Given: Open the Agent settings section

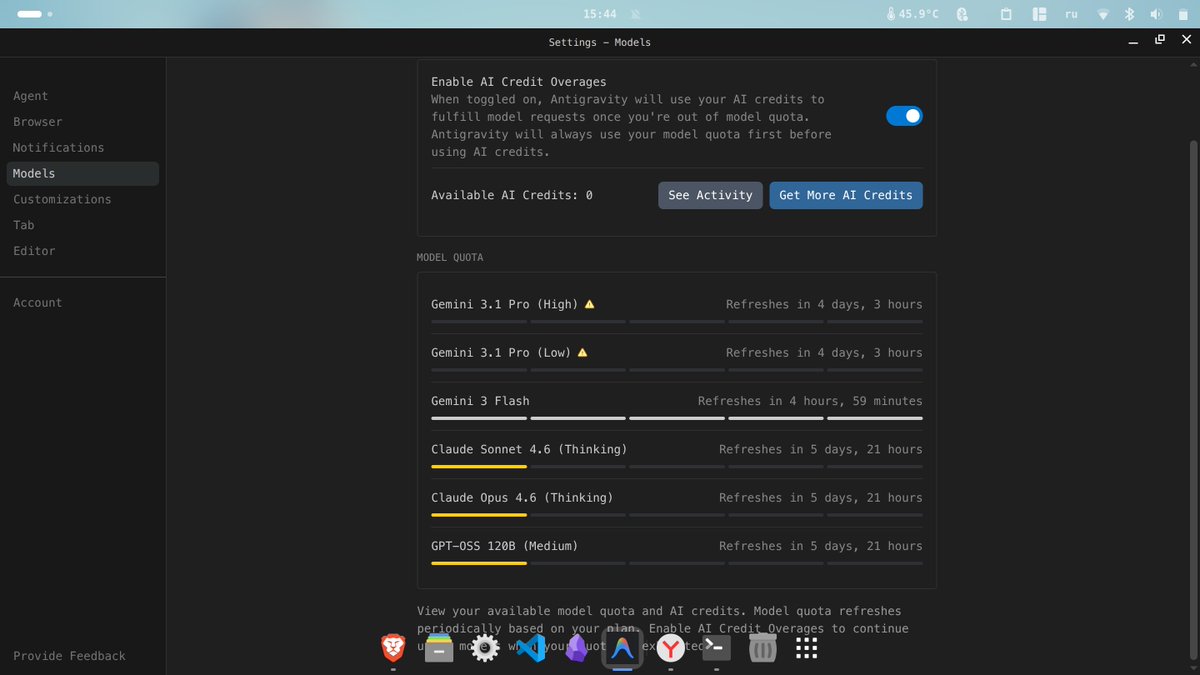Looking at the screenshot, I should pyautogui.click(x=30, y=96).
